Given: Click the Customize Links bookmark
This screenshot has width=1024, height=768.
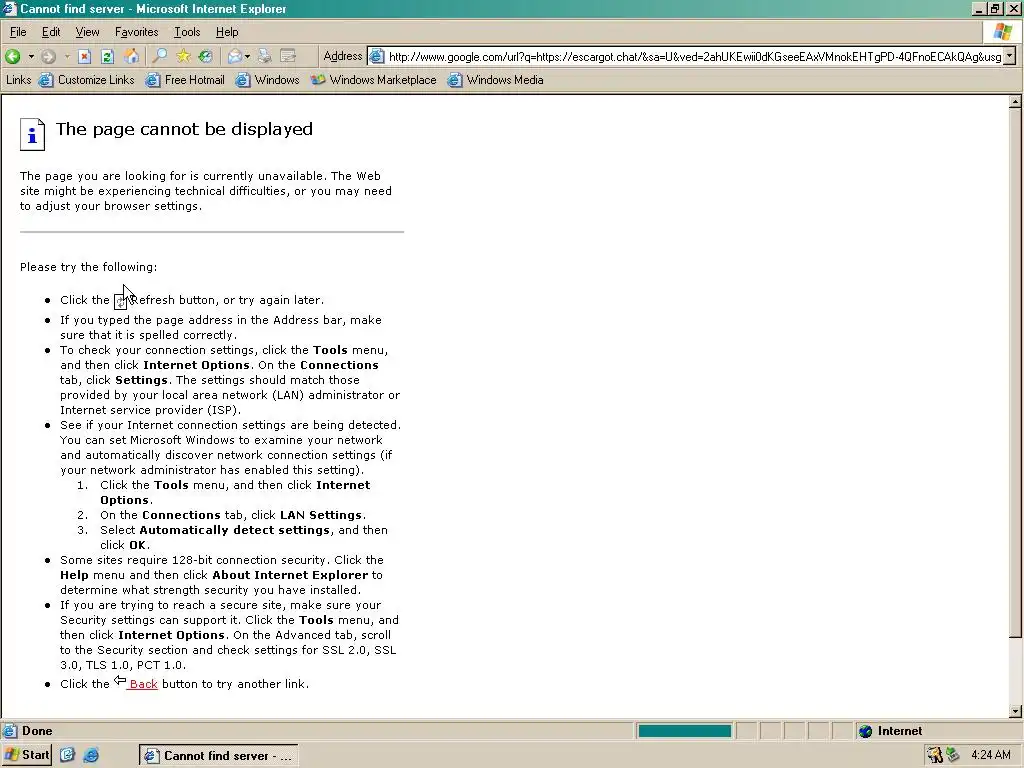Looking at the screenshot, I should (87, 80).
